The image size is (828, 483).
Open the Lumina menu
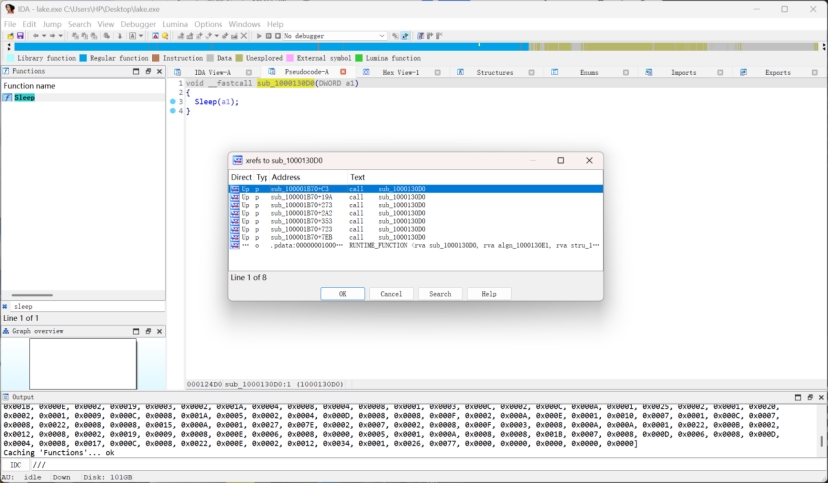pyautogui.click(x=175, y=24)
